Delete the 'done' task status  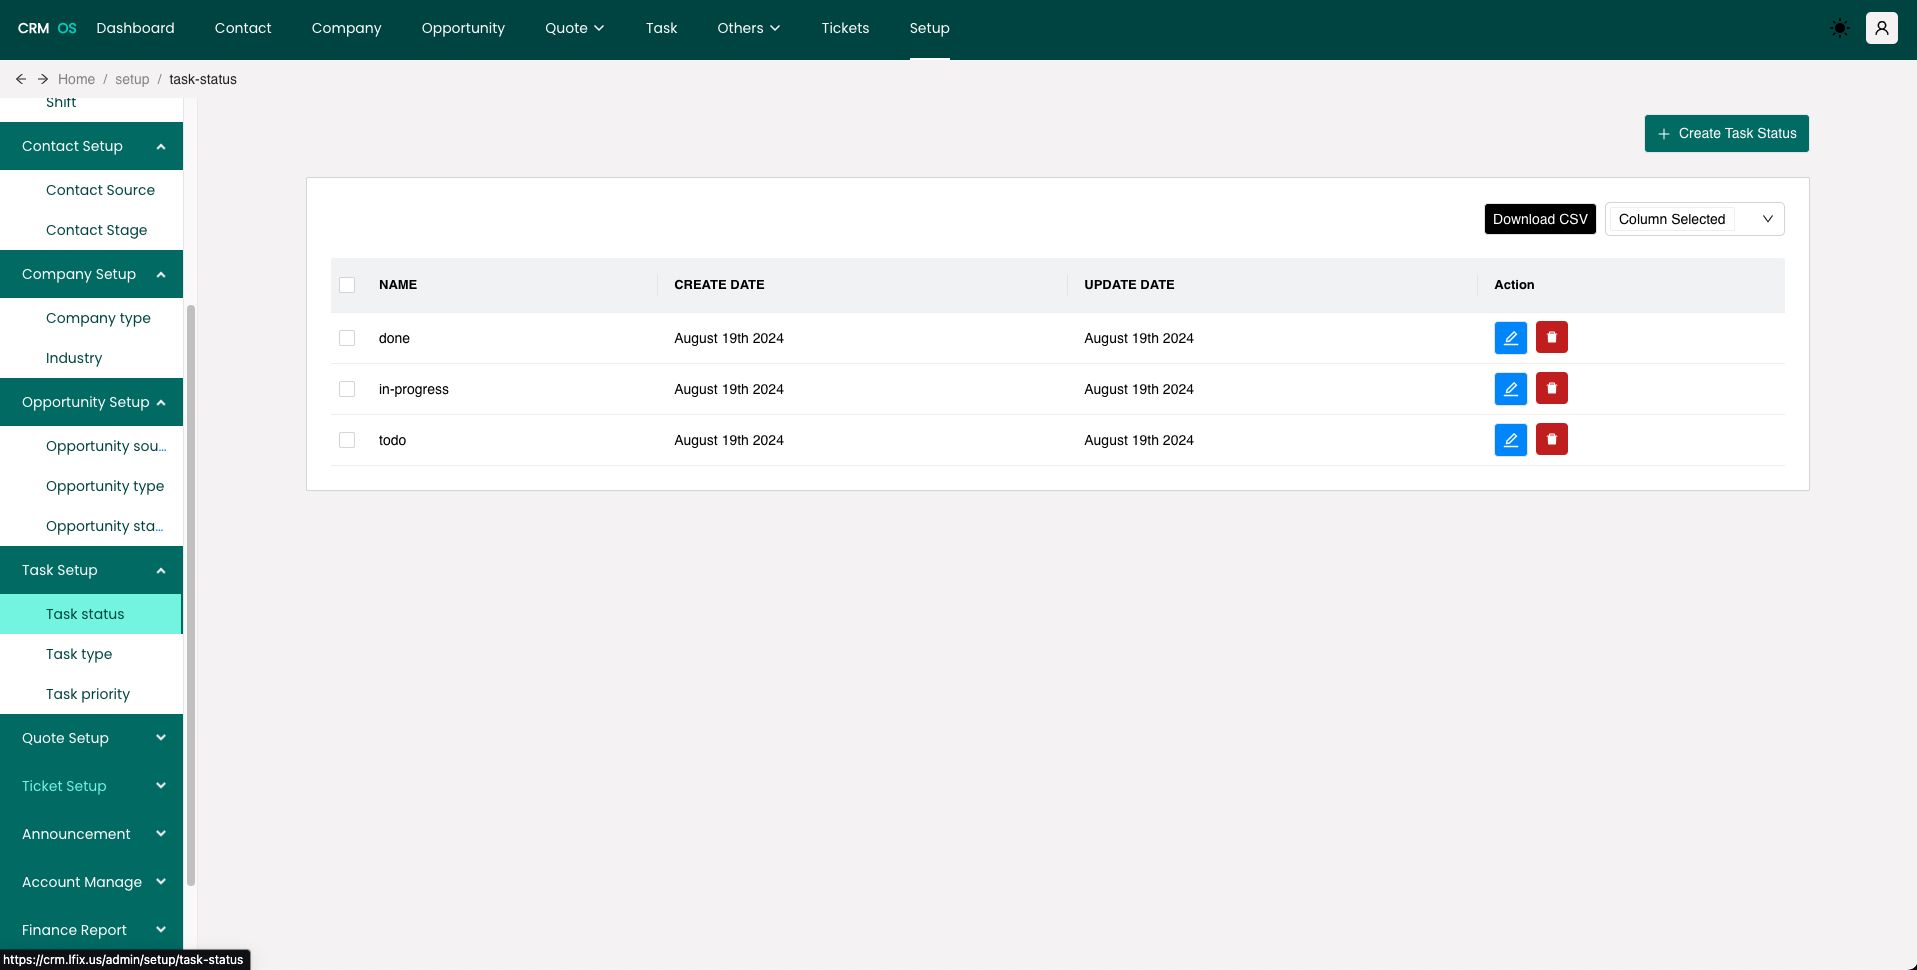[1551, 338]
